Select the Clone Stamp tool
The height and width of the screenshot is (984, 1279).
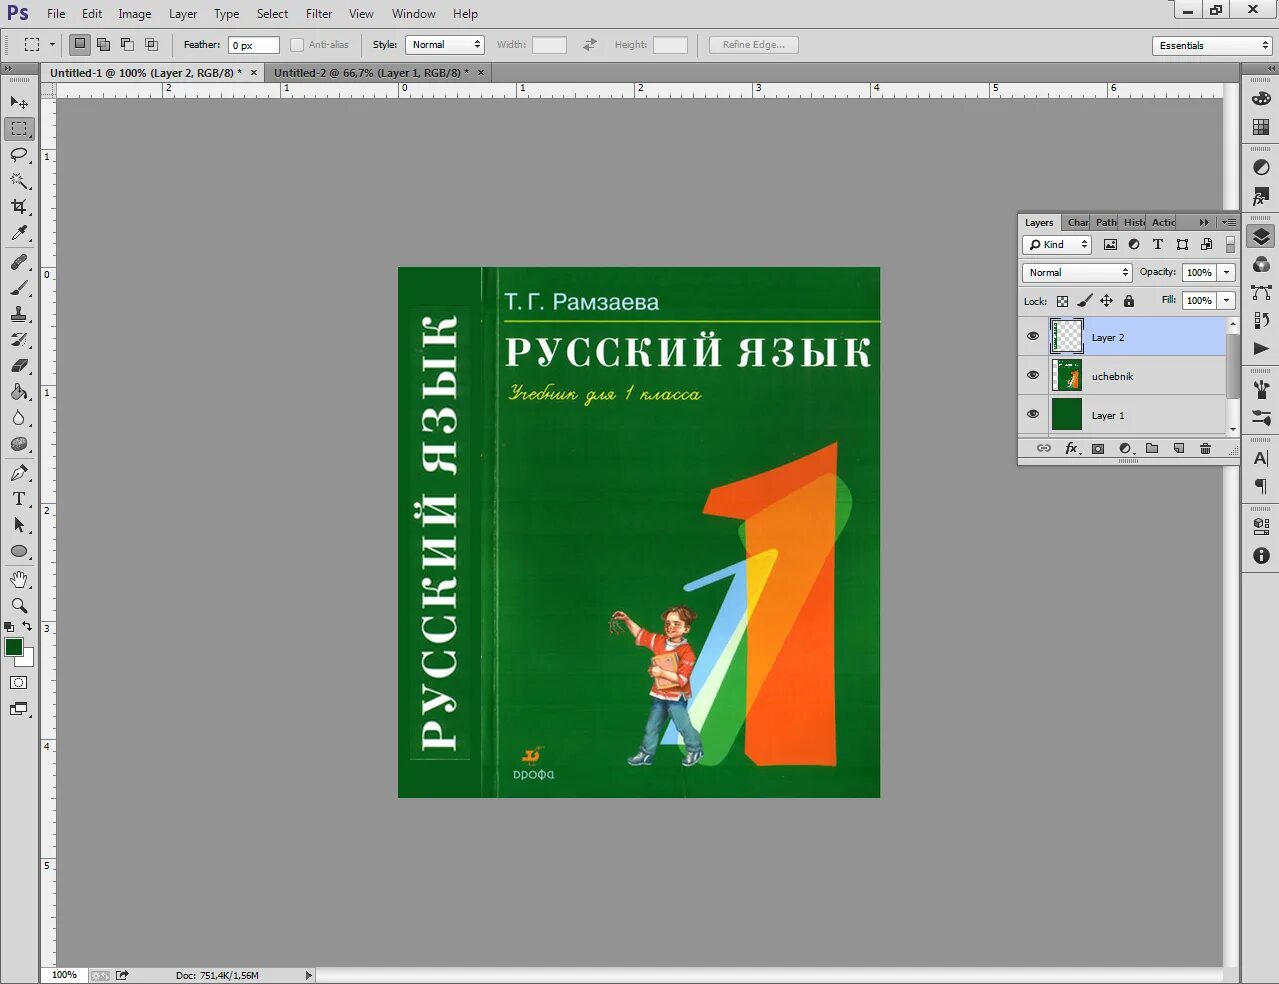[x=19, y=314]
